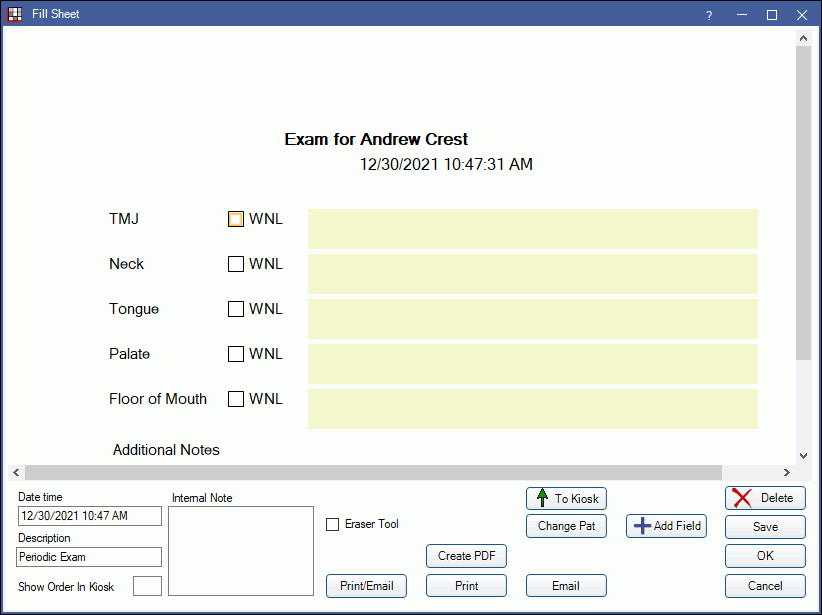Click the TMJ notes text field
This screenshot has width=822, height=615.
(533, 229)
